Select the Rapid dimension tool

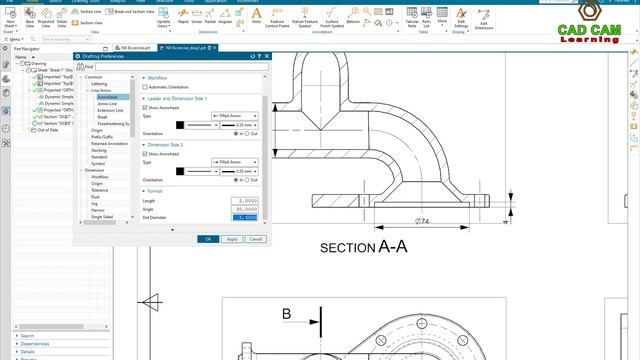click(183, 16)
